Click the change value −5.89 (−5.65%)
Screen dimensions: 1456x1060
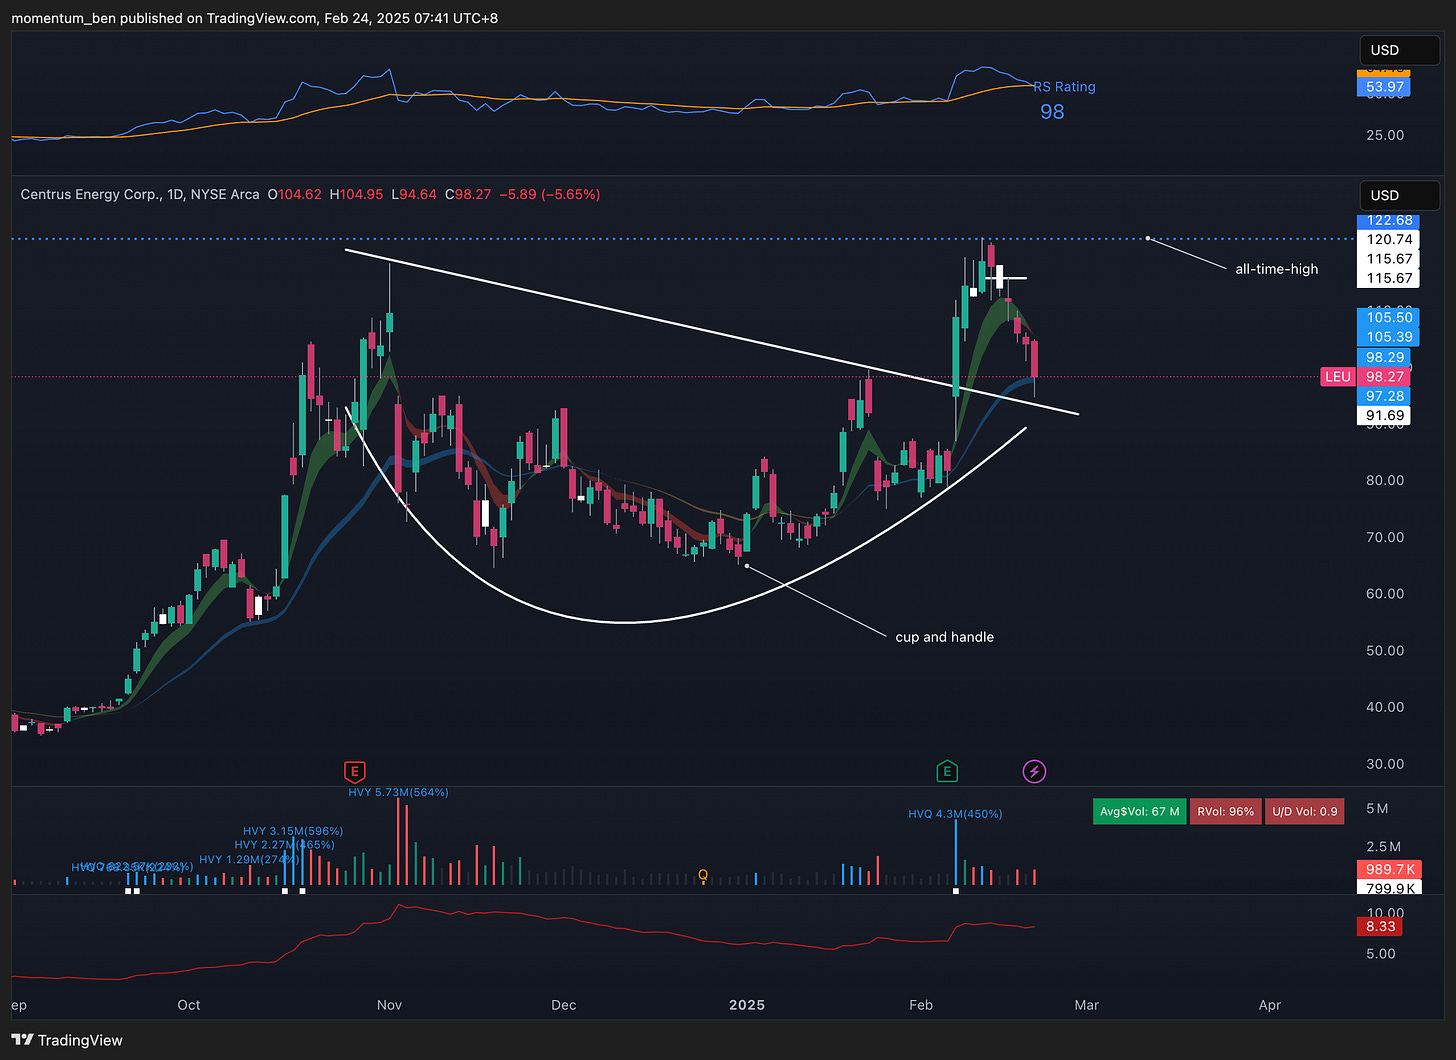point(550,194)
